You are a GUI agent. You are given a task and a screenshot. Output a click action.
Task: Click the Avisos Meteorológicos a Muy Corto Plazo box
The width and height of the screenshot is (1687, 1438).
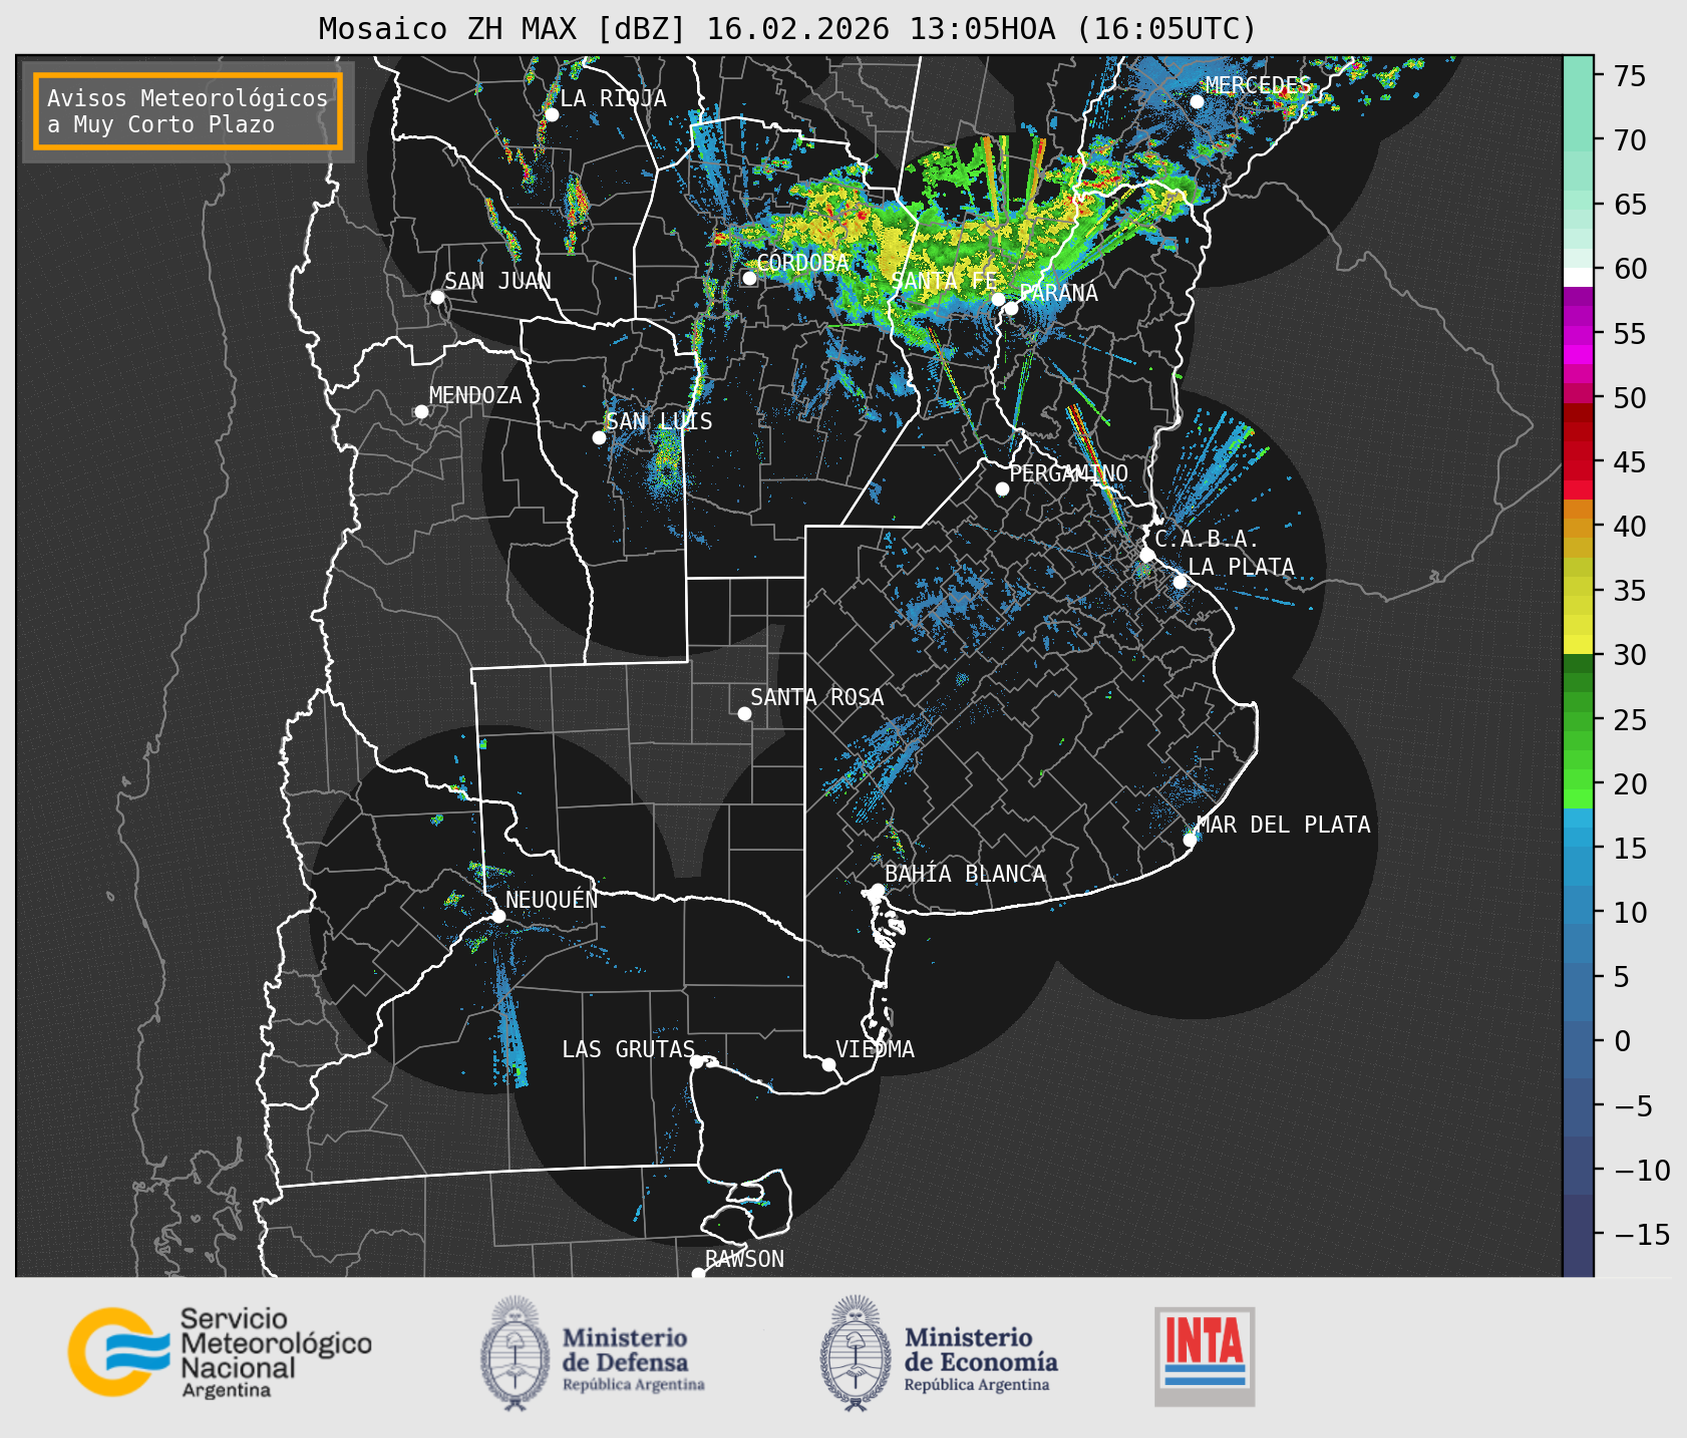point(188,111)
